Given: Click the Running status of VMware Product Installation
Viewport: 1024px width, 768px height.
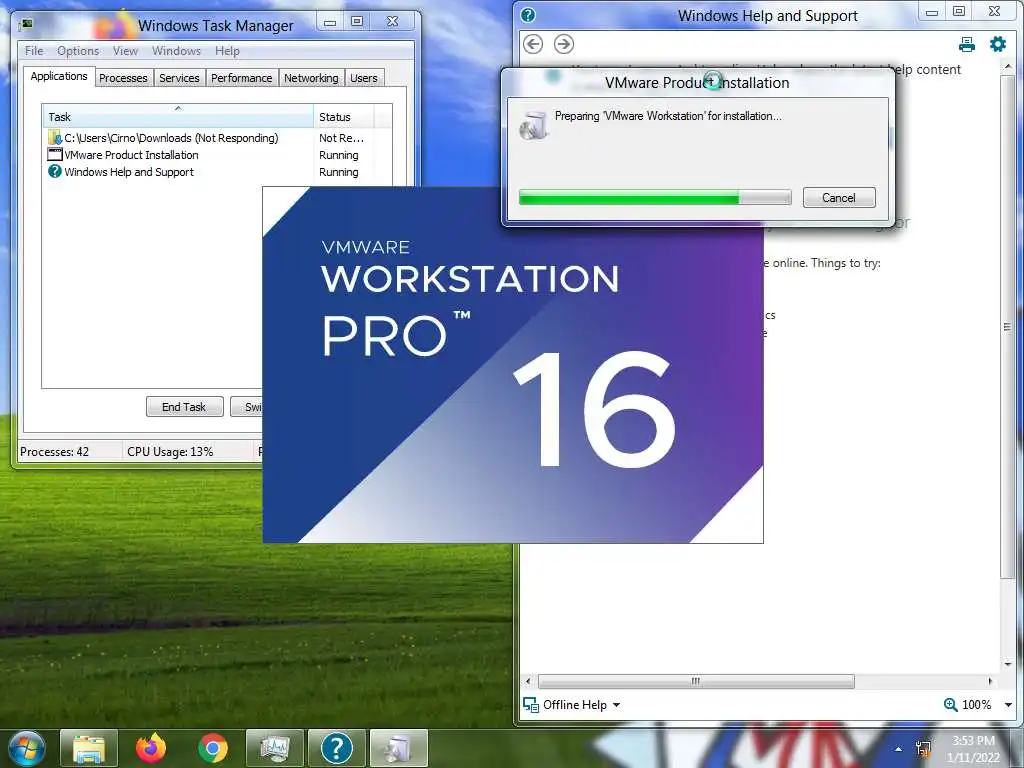Looking at the screenshot, I should click(338, 155).
